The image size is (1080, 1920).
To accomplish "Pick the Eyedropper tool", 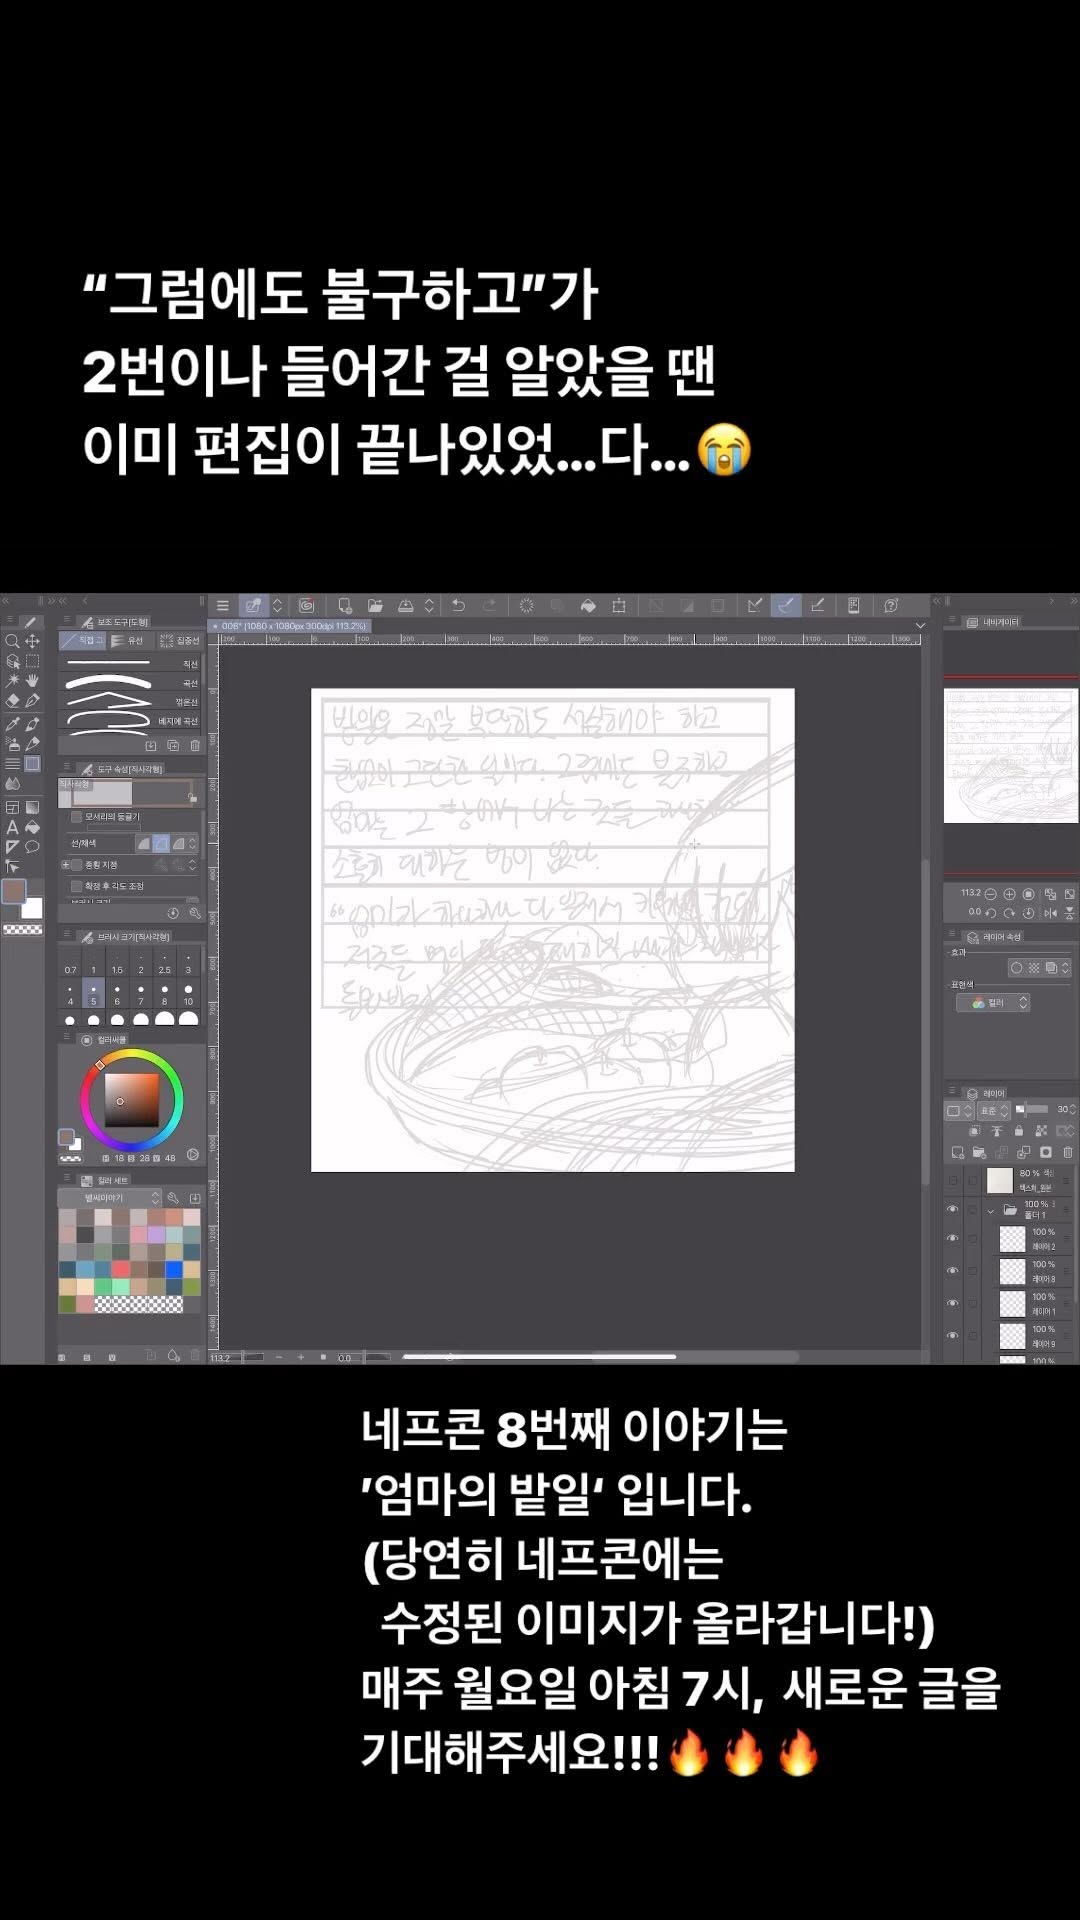I will [13, 723].
